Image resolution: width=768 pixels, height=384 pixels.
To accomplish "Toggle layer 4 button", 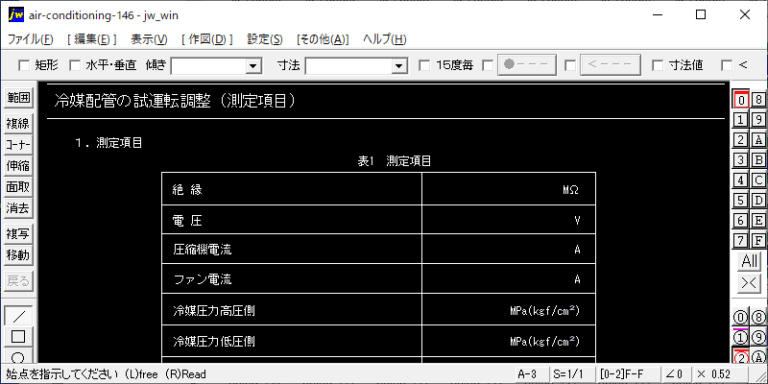I will coord(741,180).
